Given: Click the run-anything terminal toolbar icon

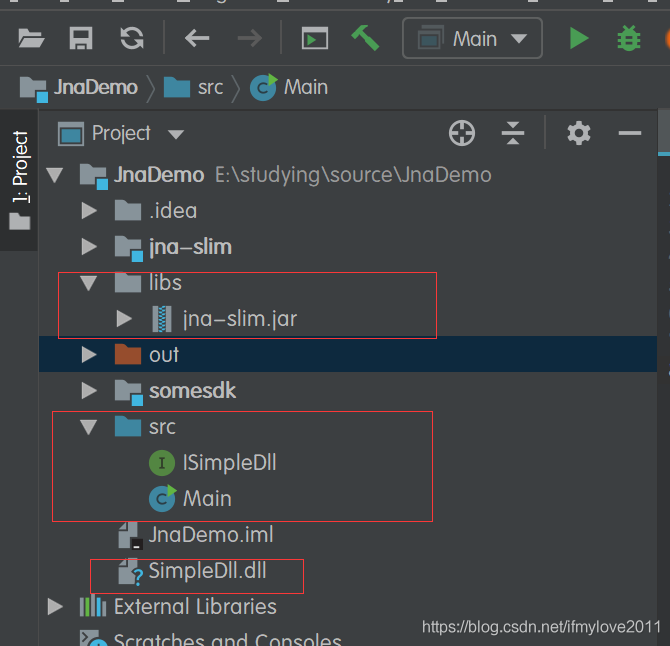Looking at the screenshot, I should [315, 38].
